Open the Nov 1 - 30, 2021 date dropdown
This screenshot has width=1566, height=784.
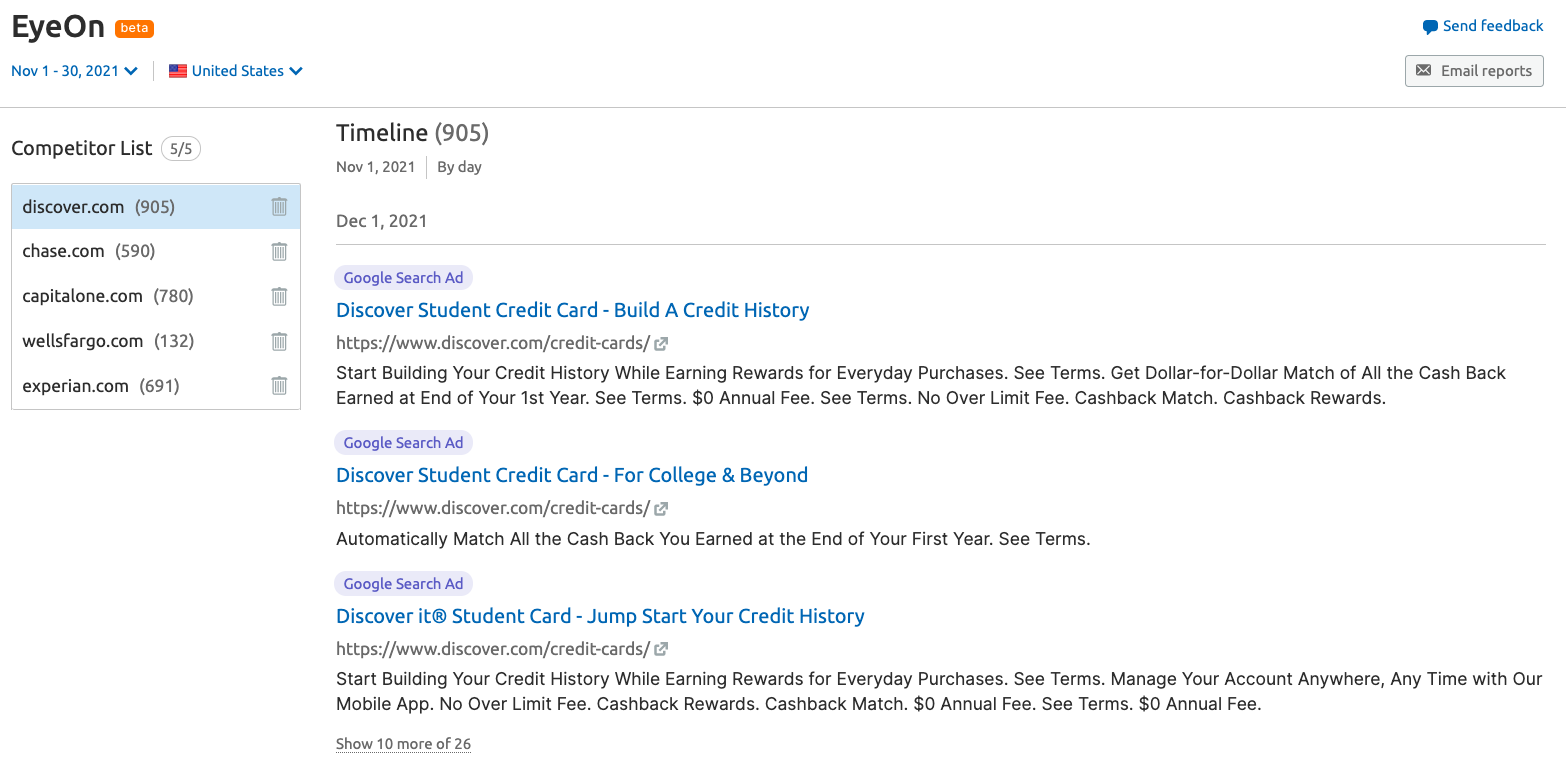[x=74, y=71]
